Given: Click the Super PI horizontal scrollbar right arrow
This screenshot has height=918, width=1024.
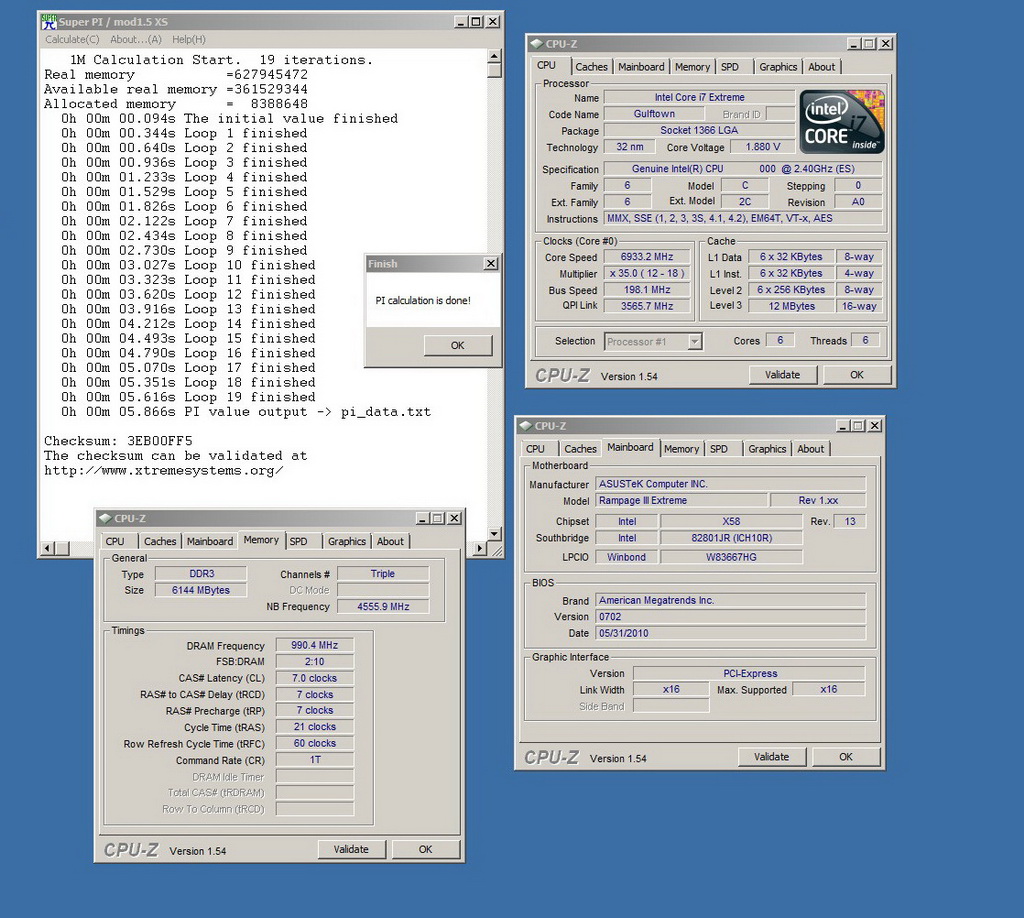Looking at the screenshot, I should tap(480, 548).
